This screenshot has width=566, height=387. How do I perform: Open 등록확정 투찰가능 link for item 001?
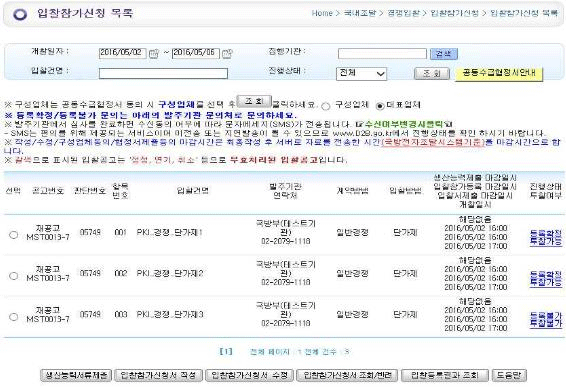tap(545, 237)
